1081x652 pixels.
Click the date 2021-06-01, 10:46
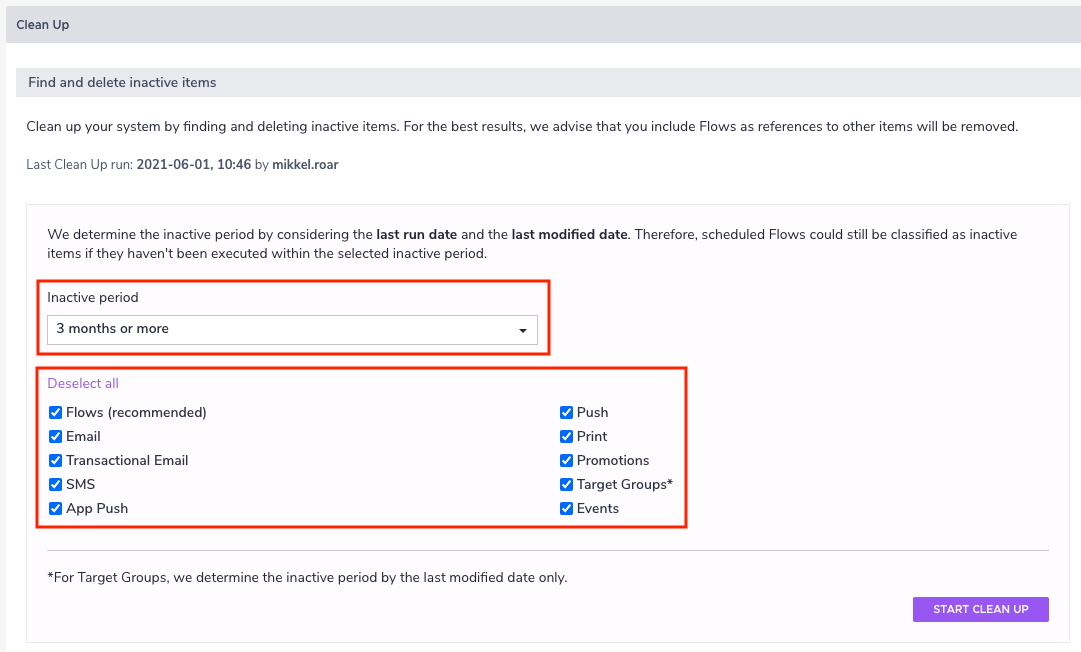coord(194,165)
